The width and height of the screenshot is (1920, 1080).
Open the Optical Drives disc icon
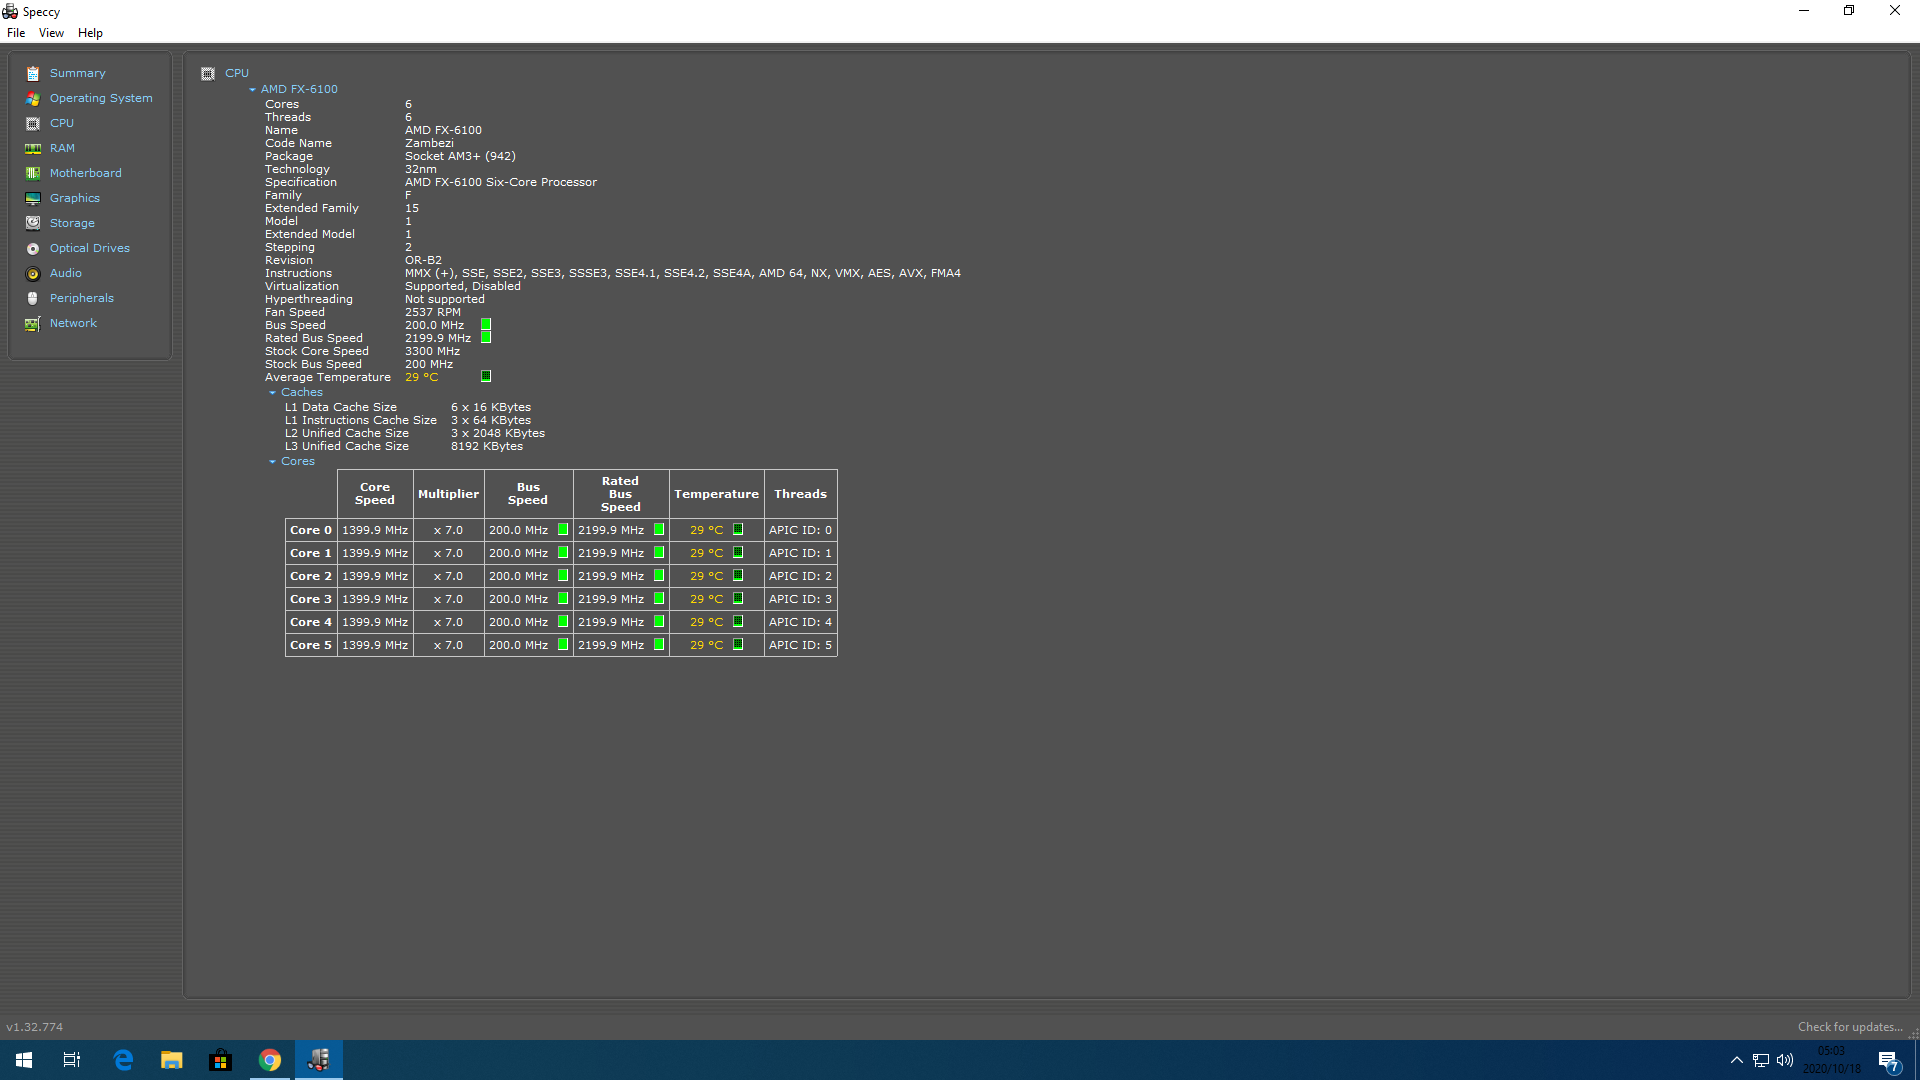33,248
